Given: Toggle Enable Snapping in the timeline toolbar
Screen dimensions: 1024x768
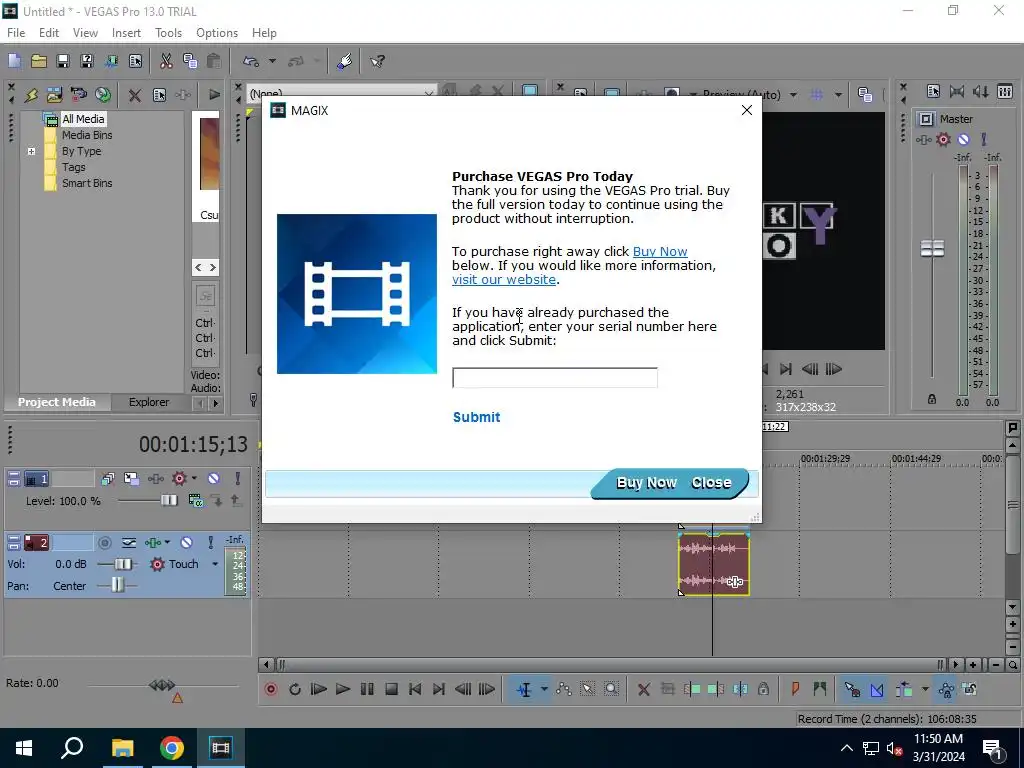Looking at the screenshot, I should 852,689.
